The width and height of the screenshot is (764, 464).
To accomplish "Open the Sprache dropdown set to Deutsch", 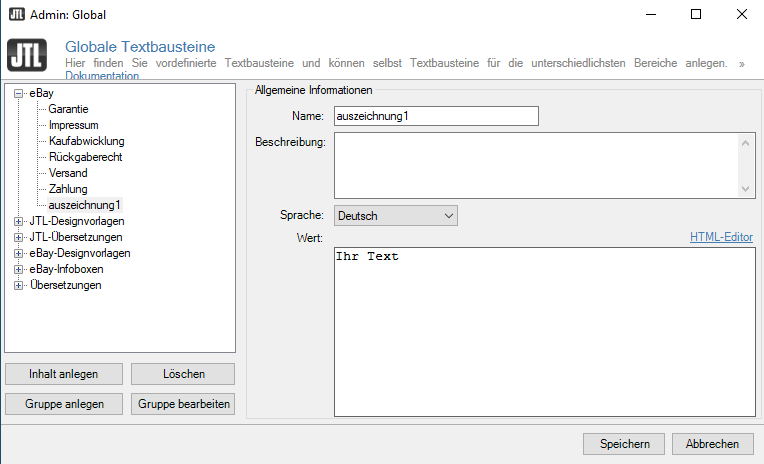I will click(x=396, y=215).
